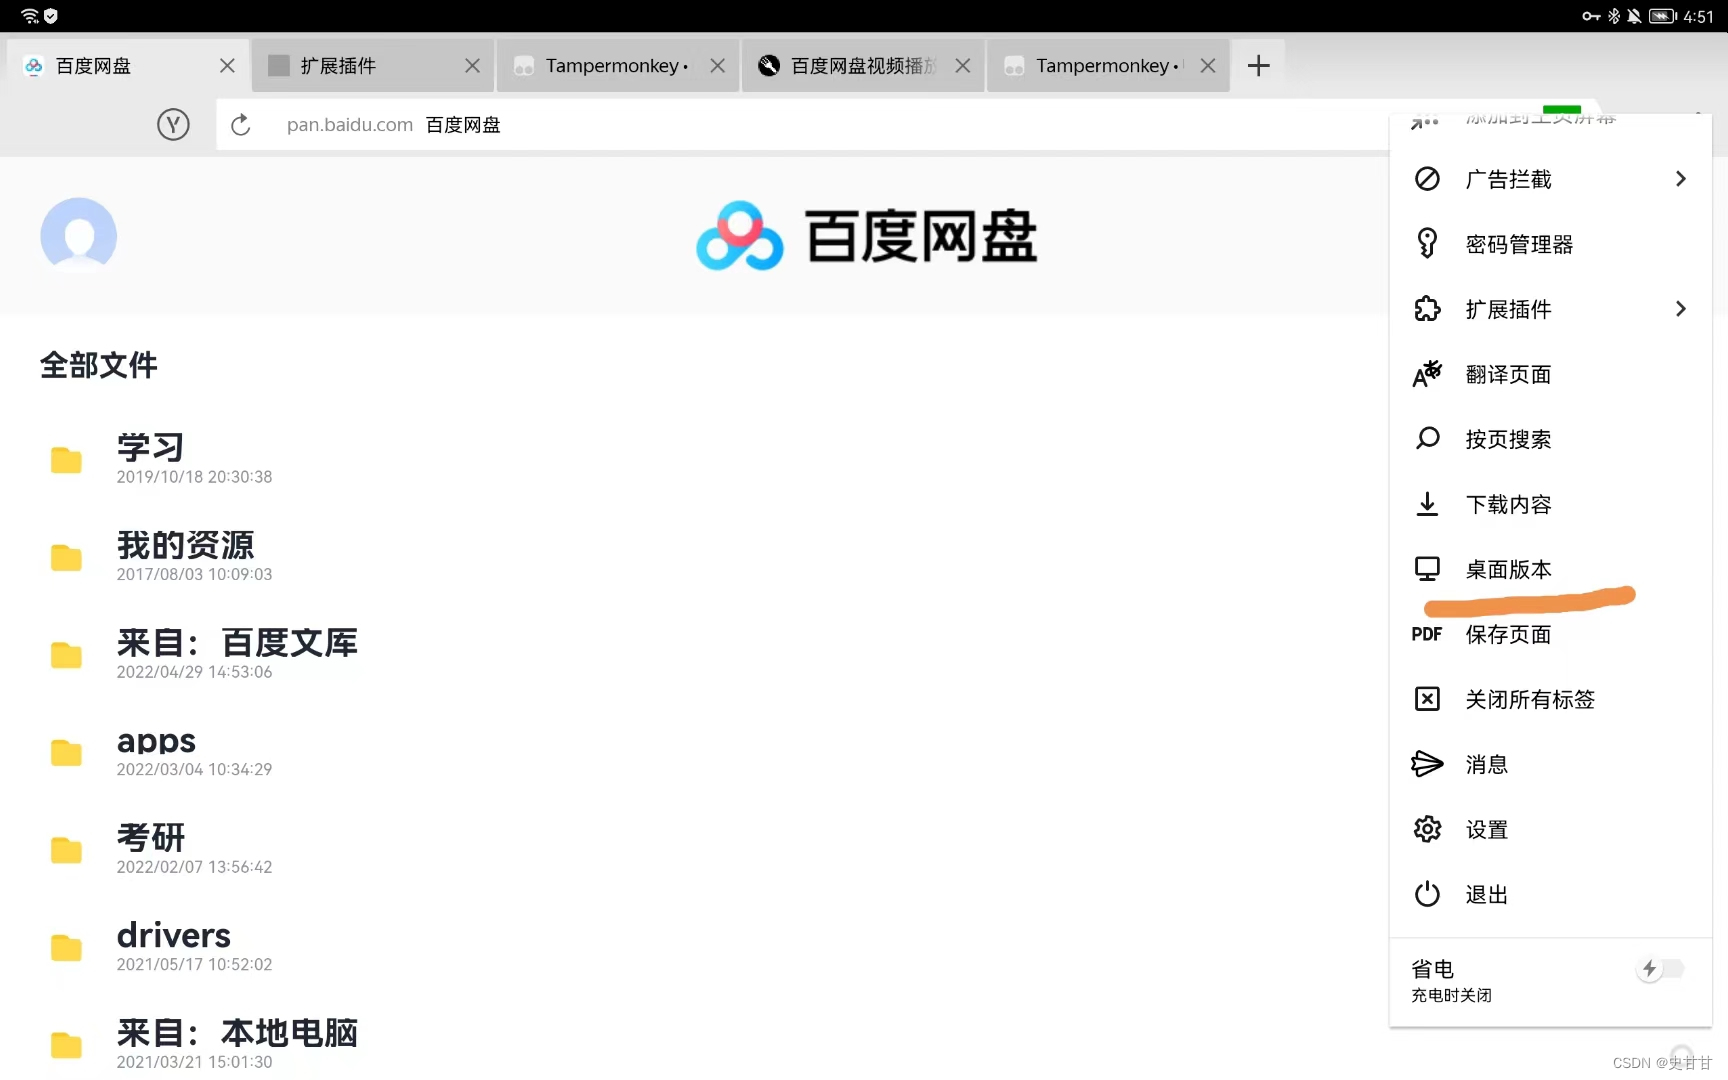The image size is (1728, 1080).
Task: Select 翻译页面 menu entry
Action: click(1550, 374)
